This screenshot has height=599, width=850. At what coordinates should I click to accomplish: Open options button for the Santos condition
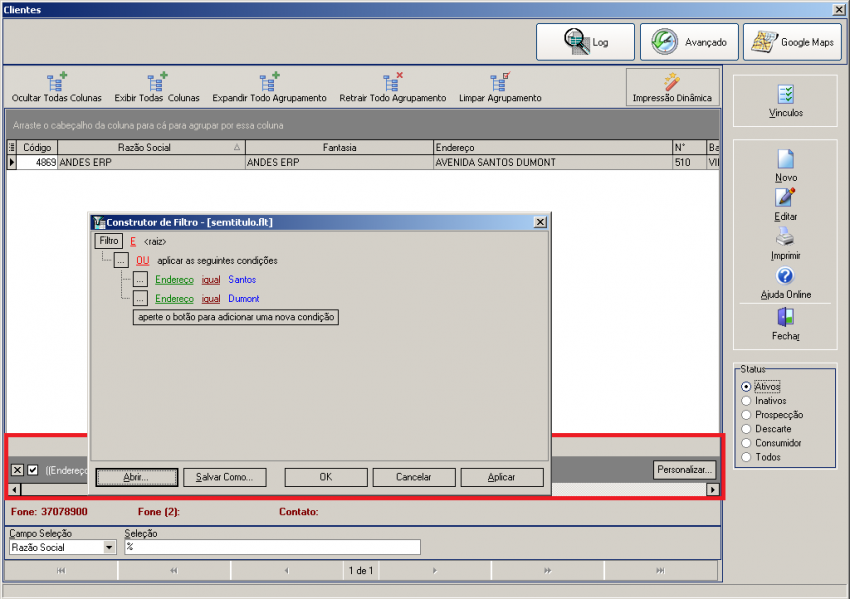point(140,280)
